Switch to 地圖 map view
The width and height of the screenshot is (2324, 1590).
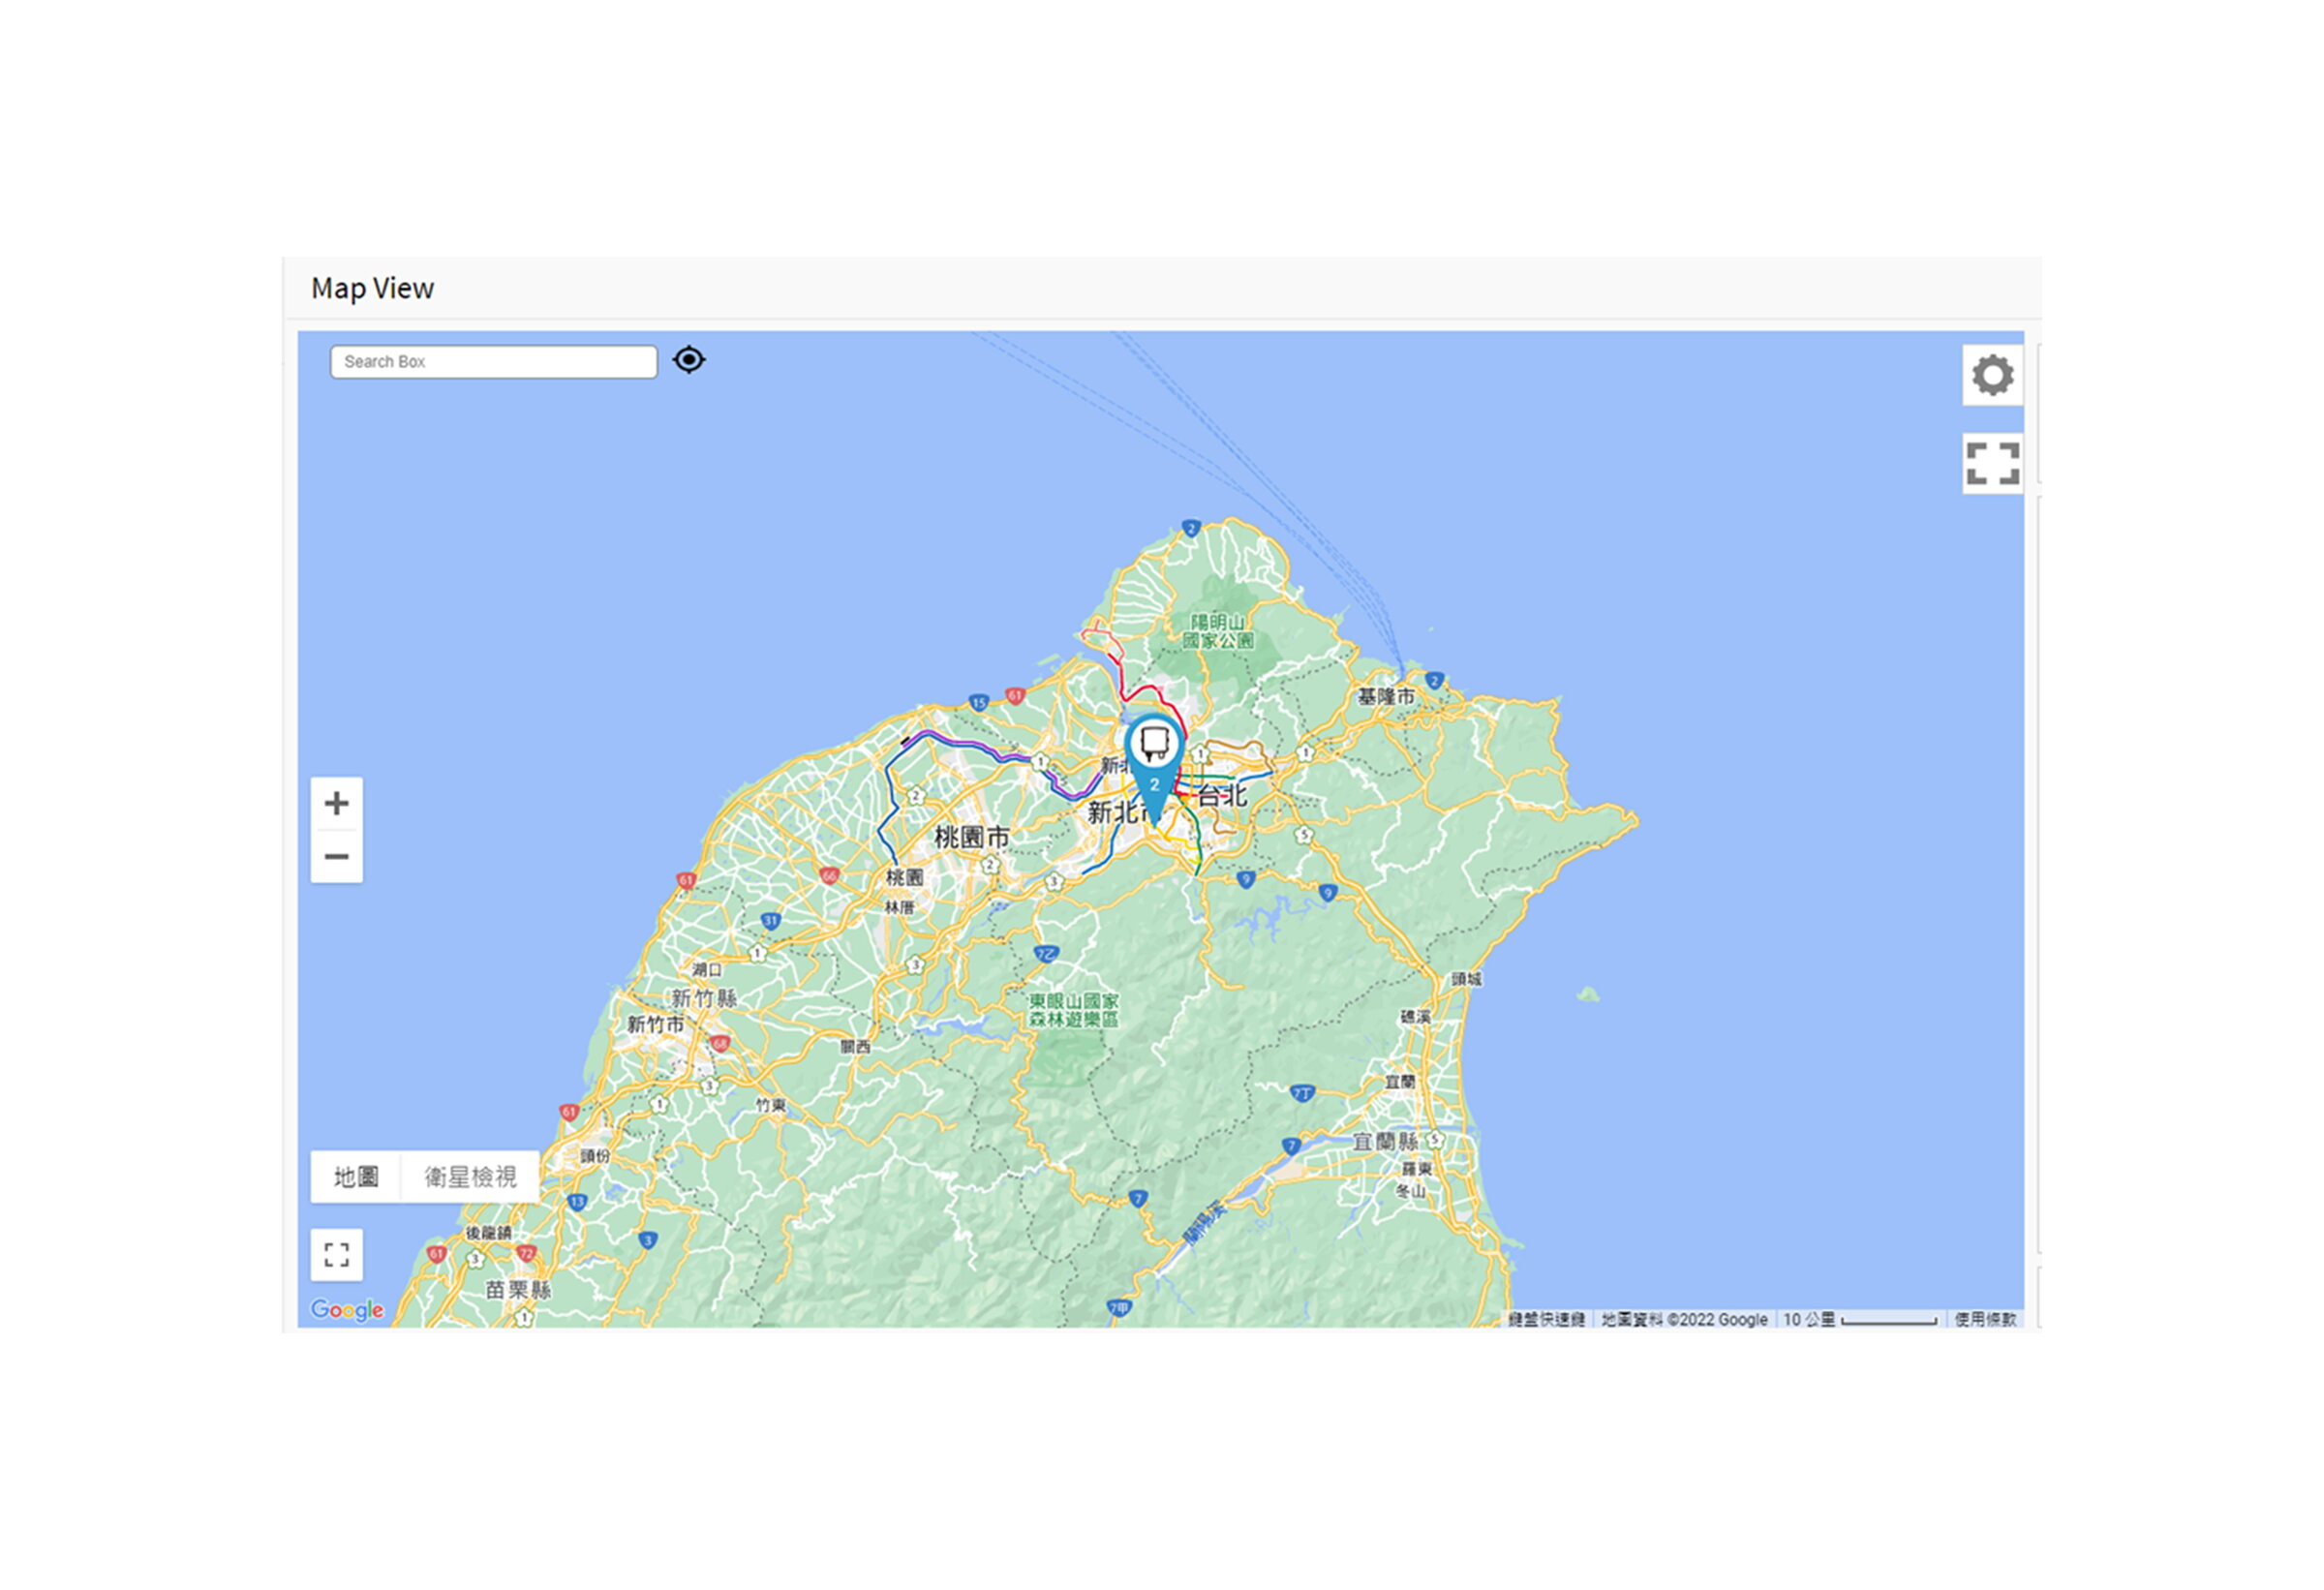[356, 1177]
